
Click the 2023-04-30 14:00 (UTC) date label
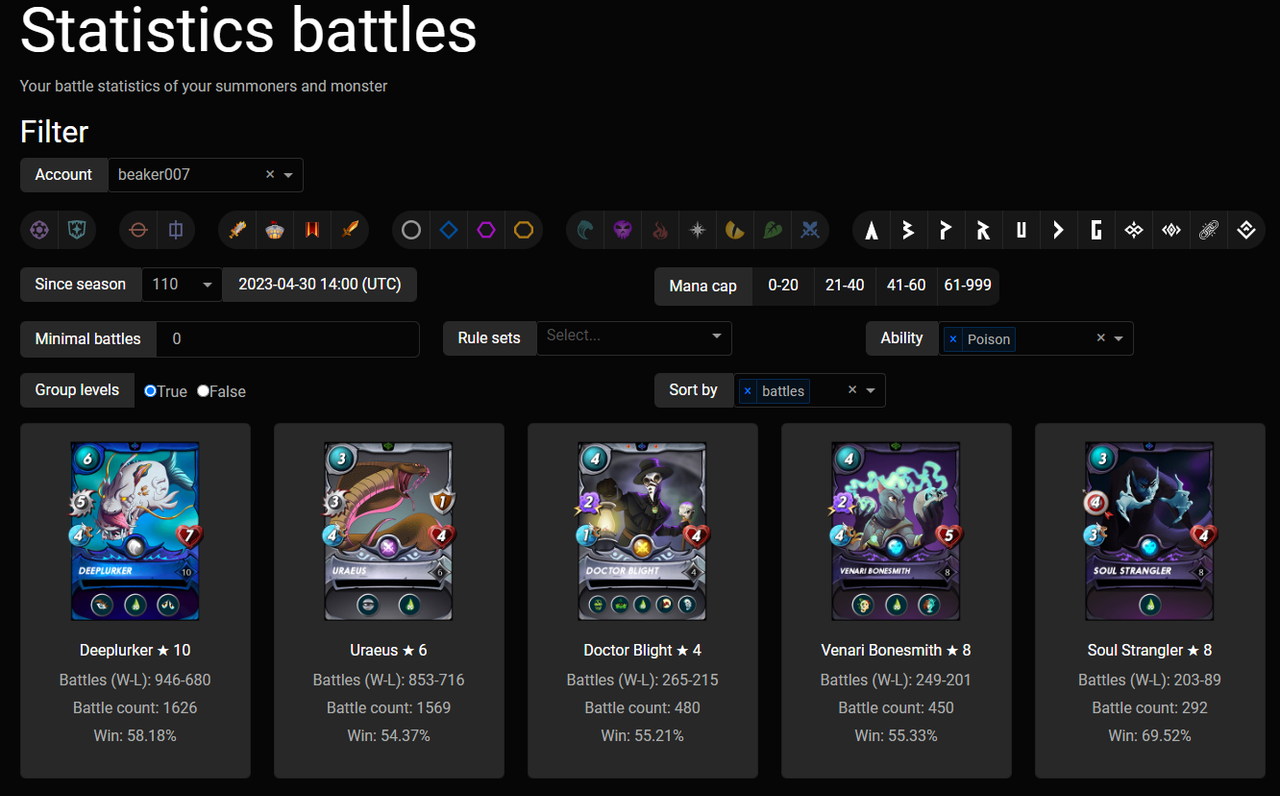(320, 284)
